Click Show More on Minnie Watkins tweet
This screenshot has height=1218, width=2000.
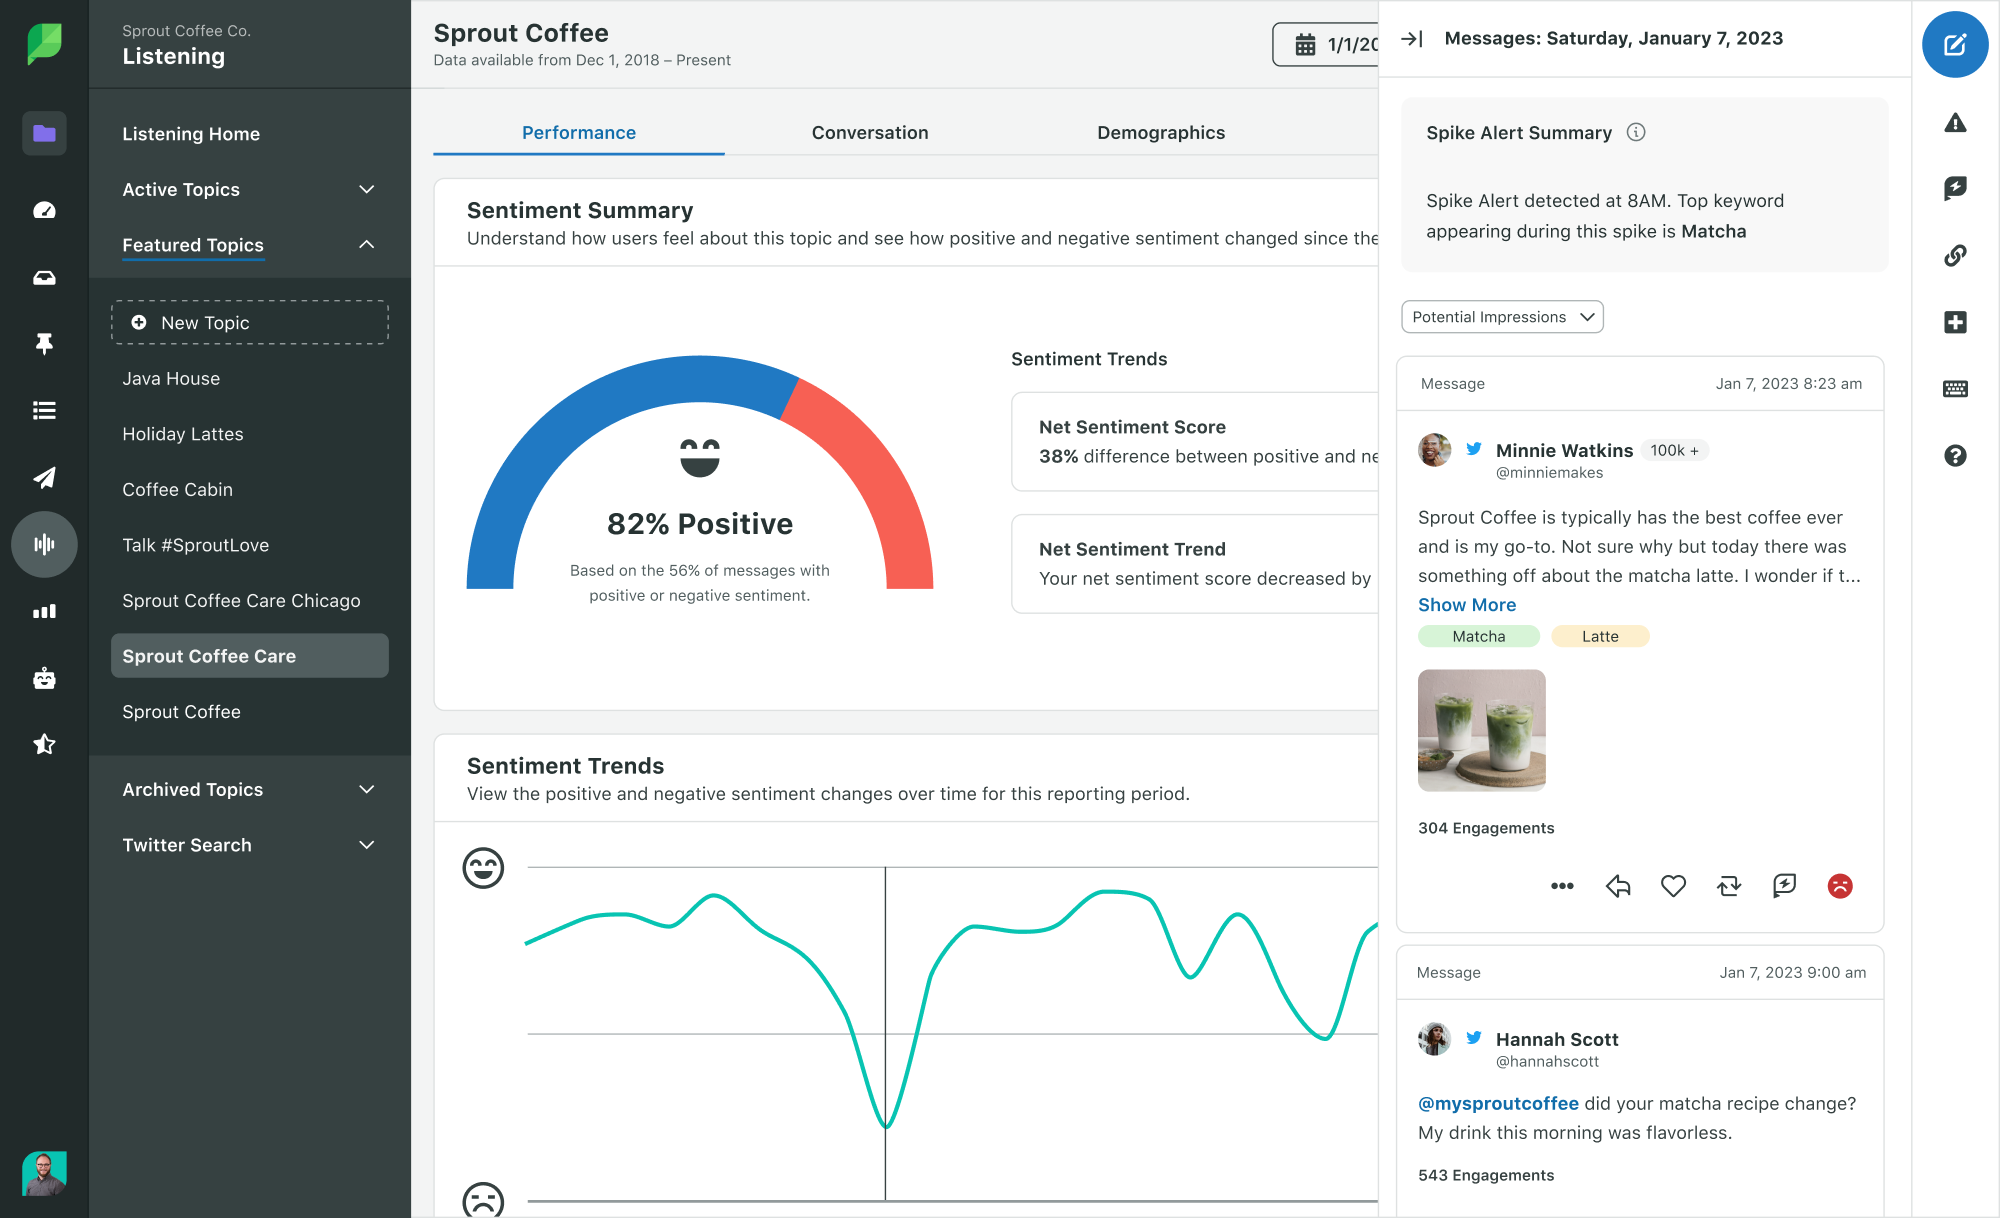[x=1467, y=604]
